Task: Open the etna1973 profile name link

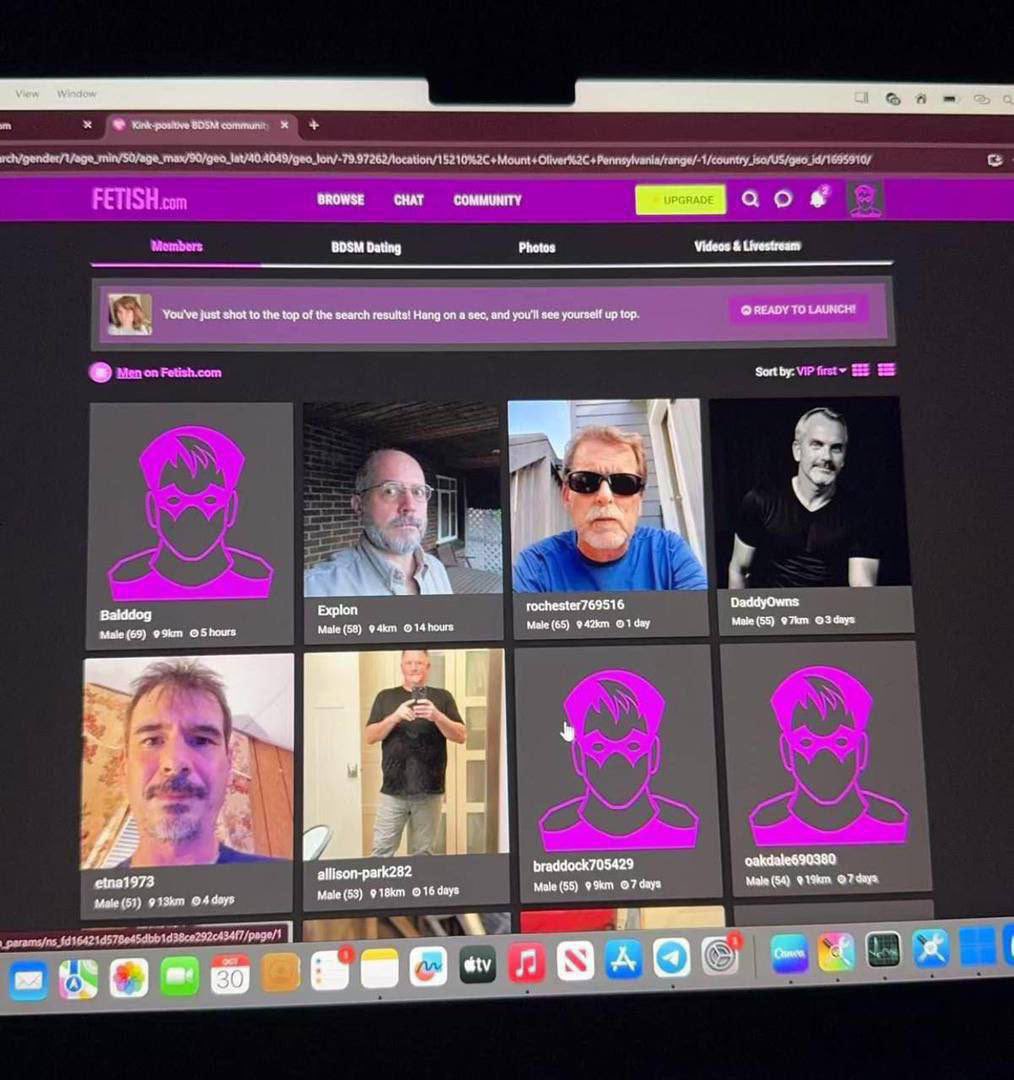Action: click(124, 882)
